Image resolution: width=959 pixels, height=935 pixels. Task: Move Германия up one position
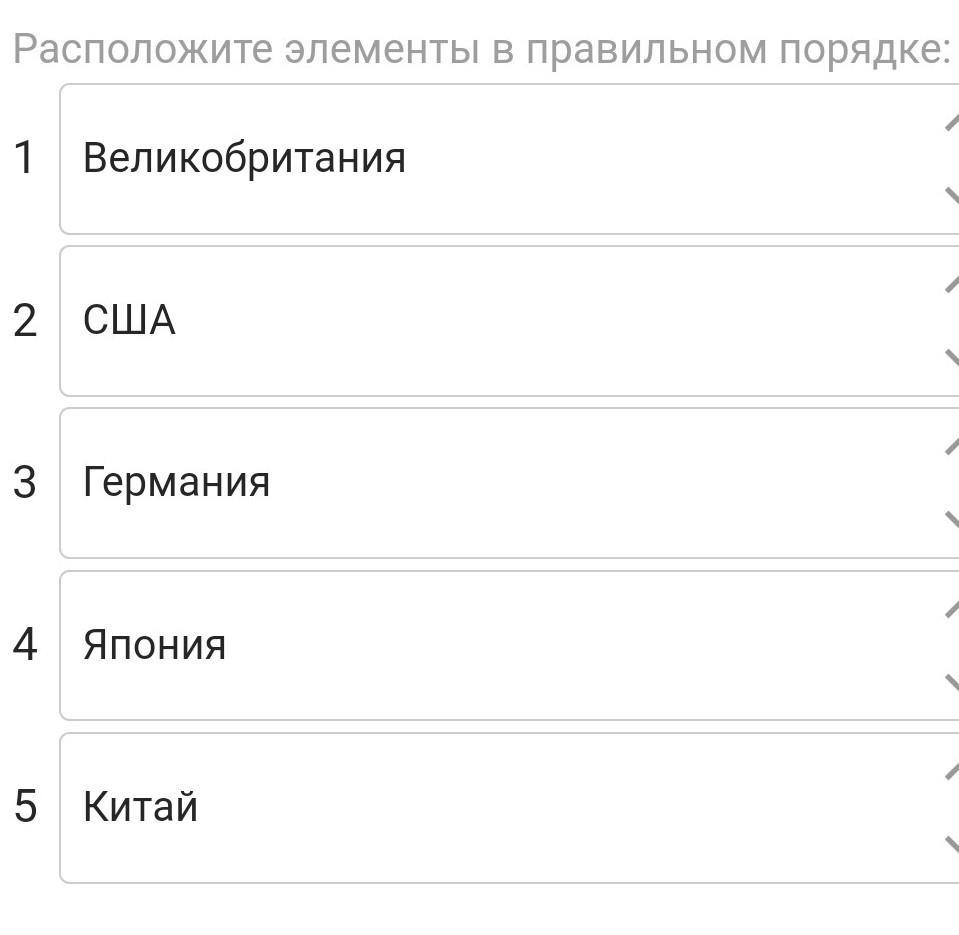coord(952,446)
